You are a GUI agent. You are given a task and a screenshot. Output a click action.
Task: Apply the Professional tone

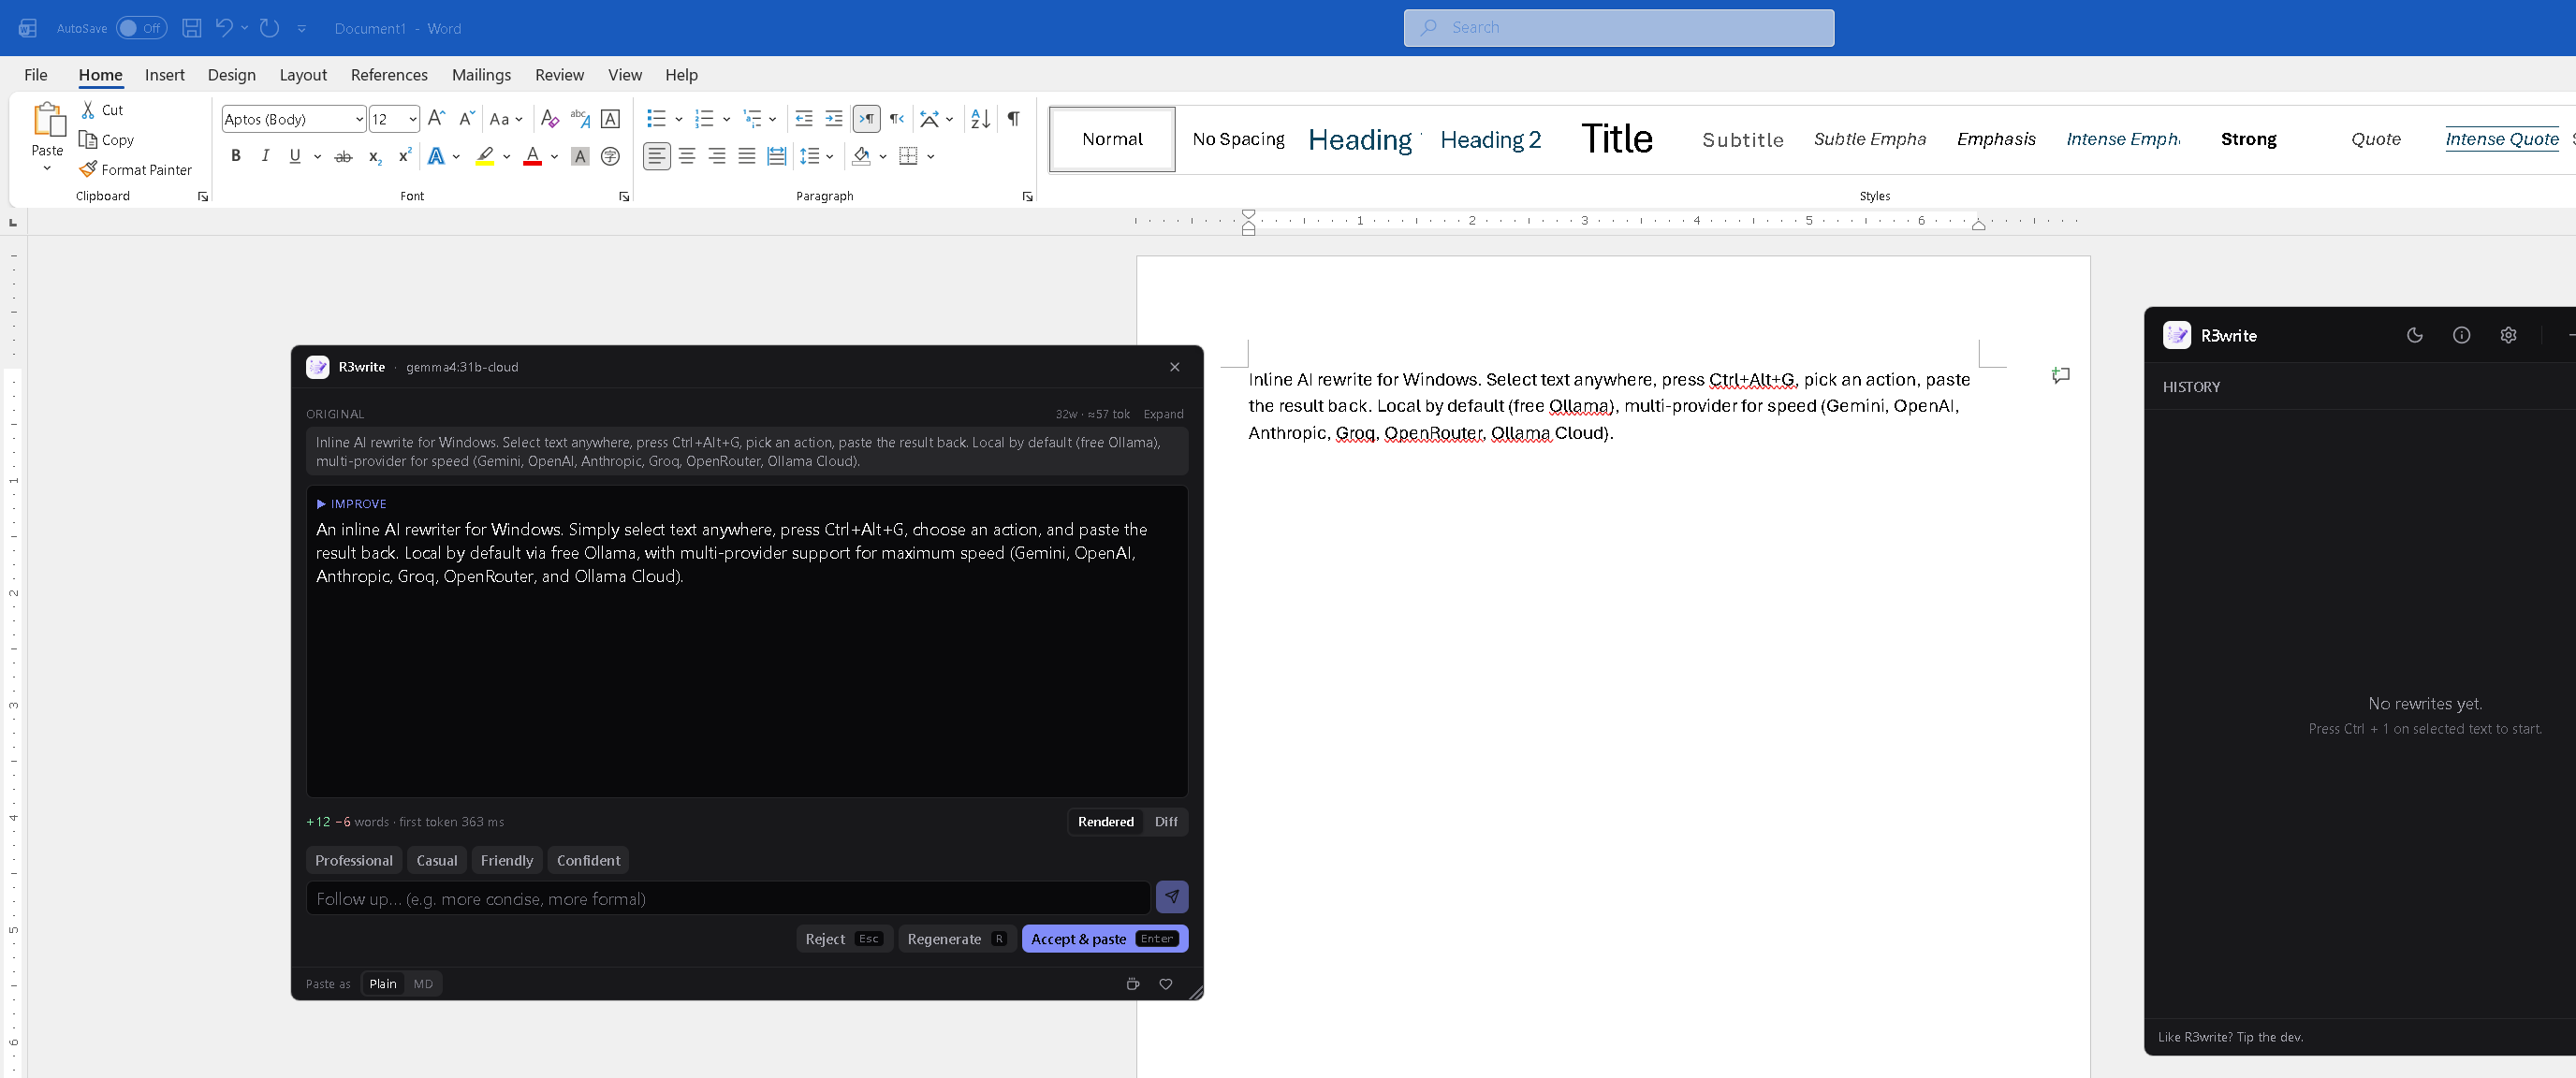pyautogui.click(x=354, y=861)
